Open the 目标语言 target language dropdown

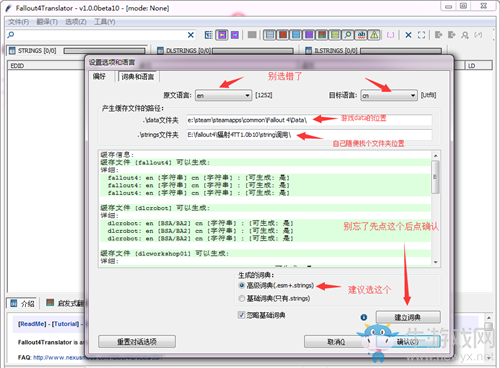(389, 96)
